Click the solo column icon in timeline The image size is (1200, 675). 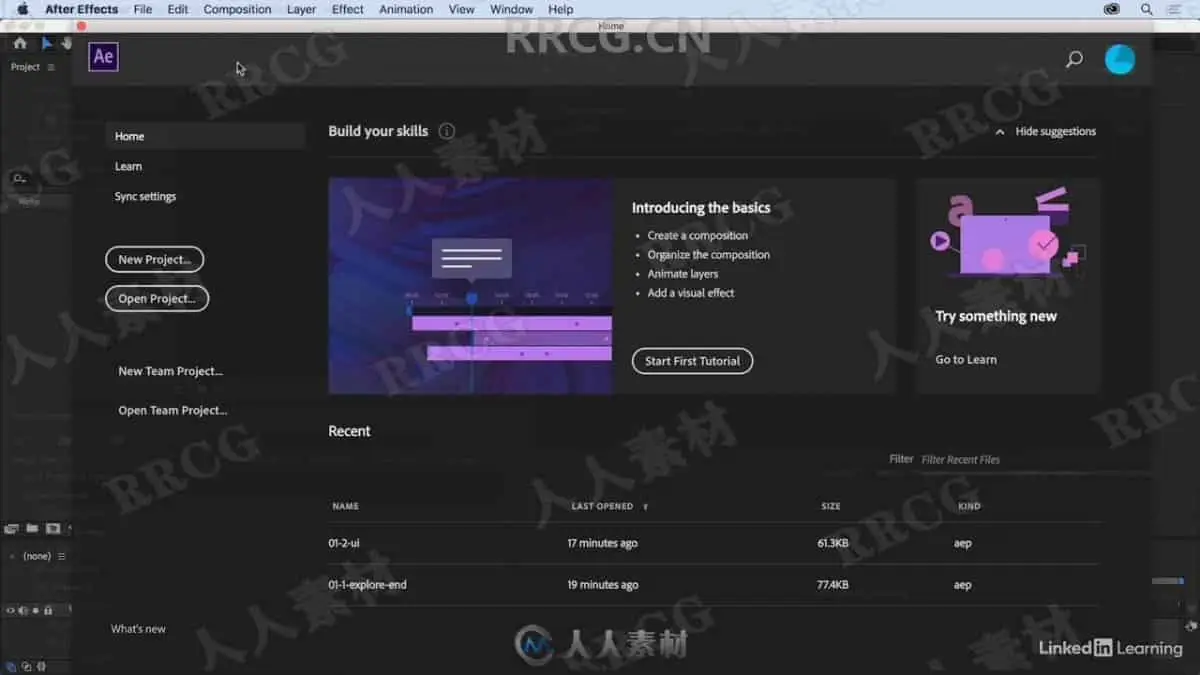[x=35, y=610]
